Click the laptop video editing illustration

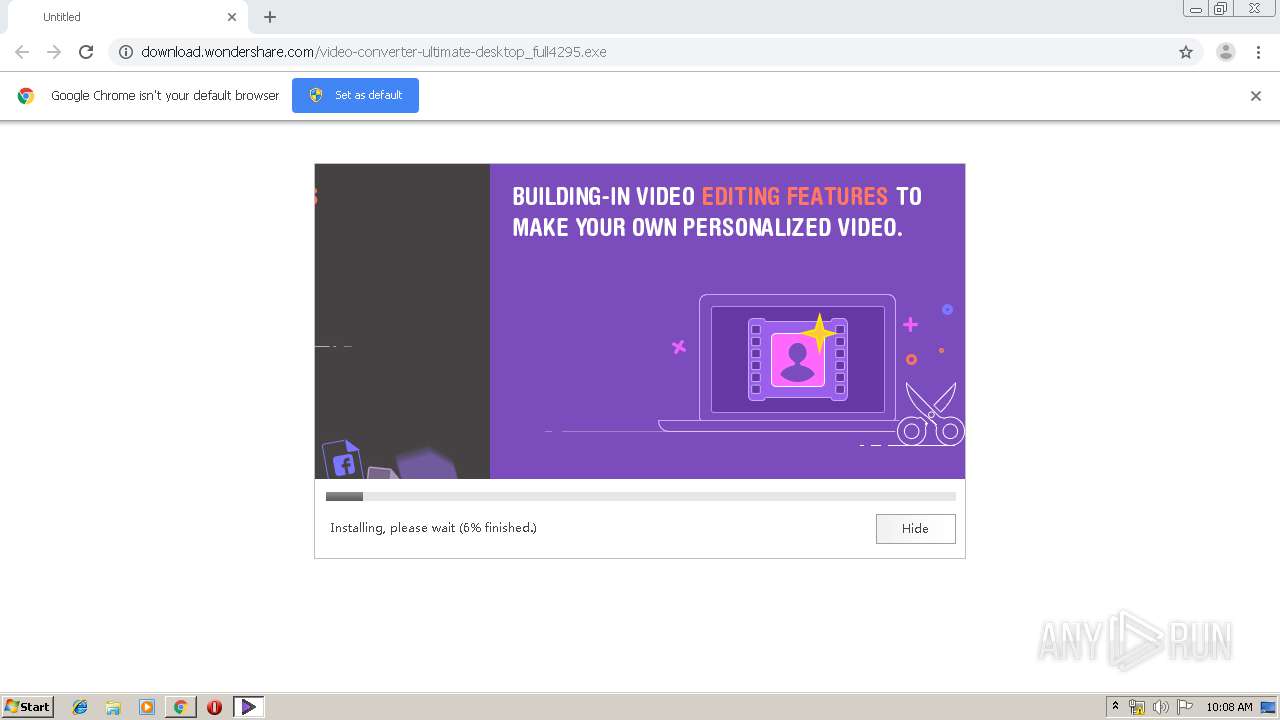(x=797, y=362)
